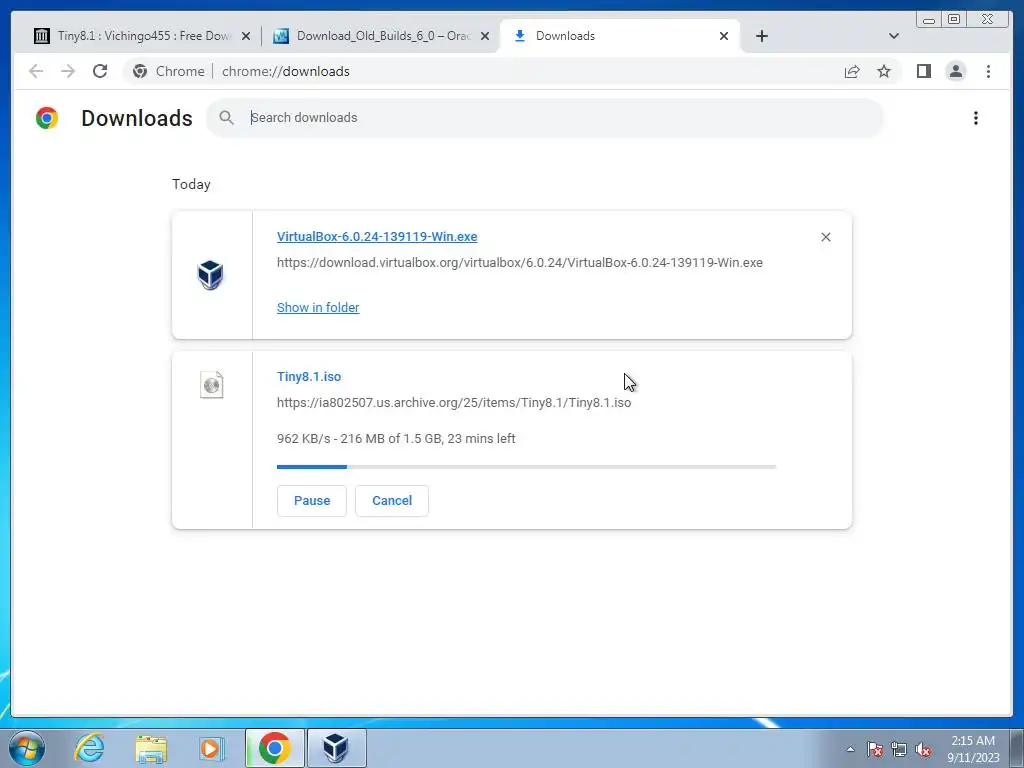Open the Chrome three-dot menu in toolbar
The width and height of the screenshot is (1024, 768).
[x=988, y=71]
